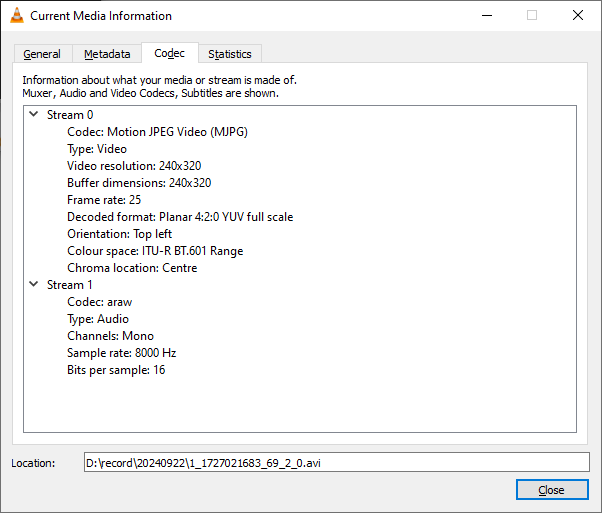Image resolution: width=602 pixels, height=513 pixels.
Task: Open the Metadata tab
Action: tap(107, 54)
